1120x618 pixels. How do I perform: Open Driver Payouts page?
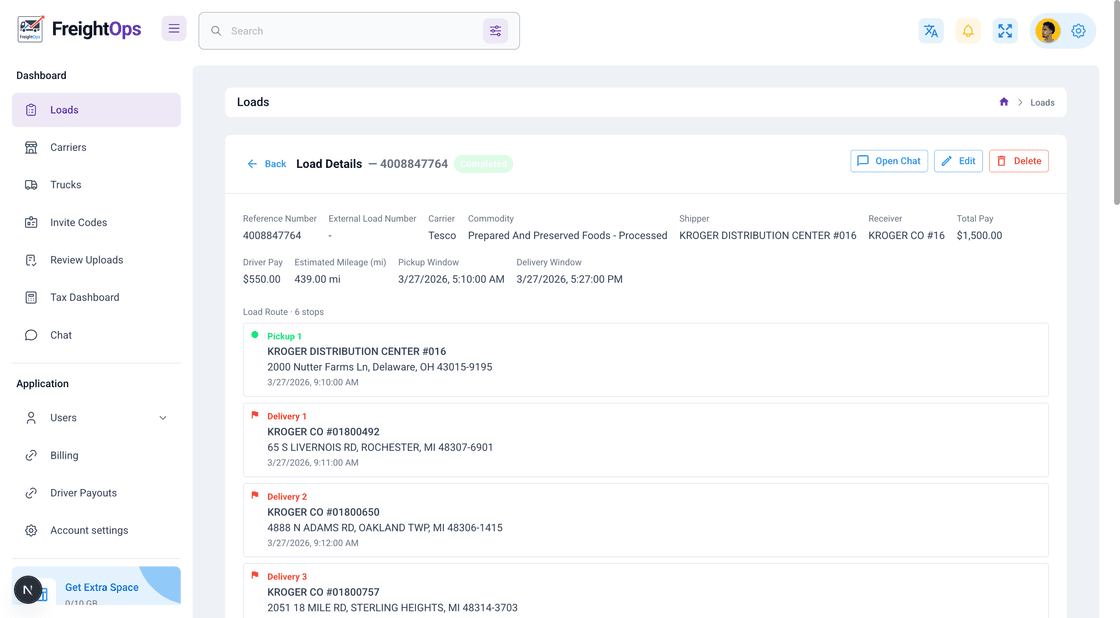point(96,493)
